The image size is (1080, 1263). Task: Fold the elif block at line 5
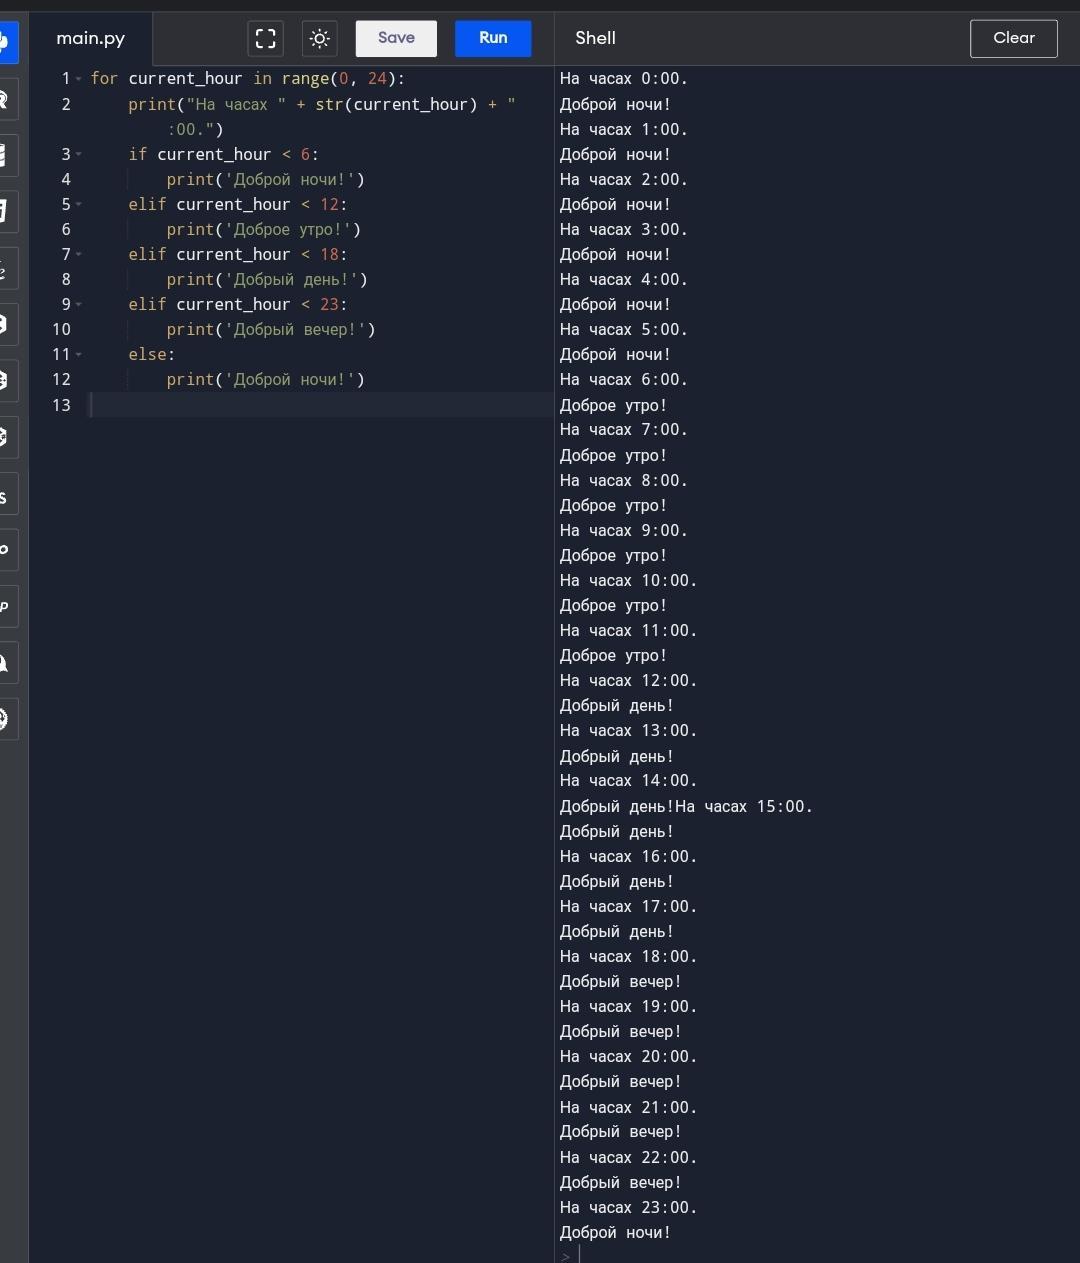[79, 204]
